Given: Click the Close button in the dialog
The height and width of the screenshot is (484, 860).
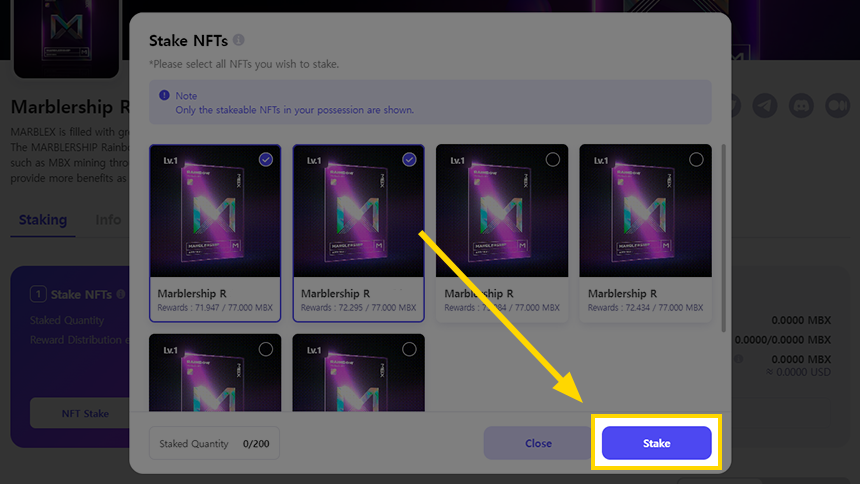Looking at the screenshot, I should tap(538, 443).
